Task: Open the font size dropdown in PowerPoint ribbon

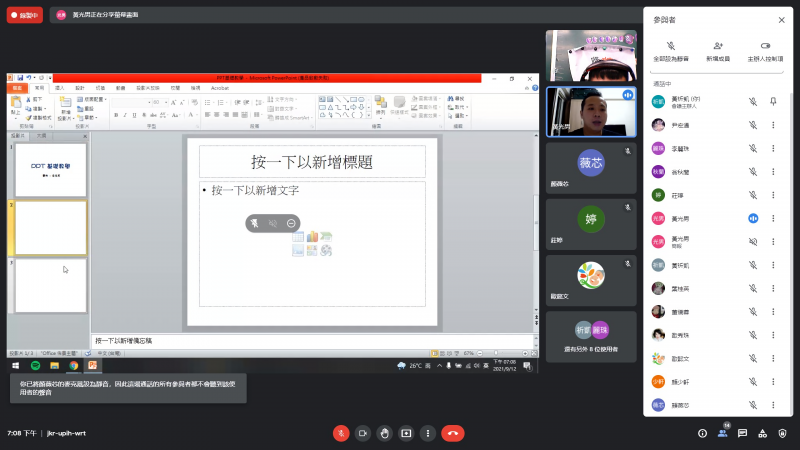Action: (166, 103)
